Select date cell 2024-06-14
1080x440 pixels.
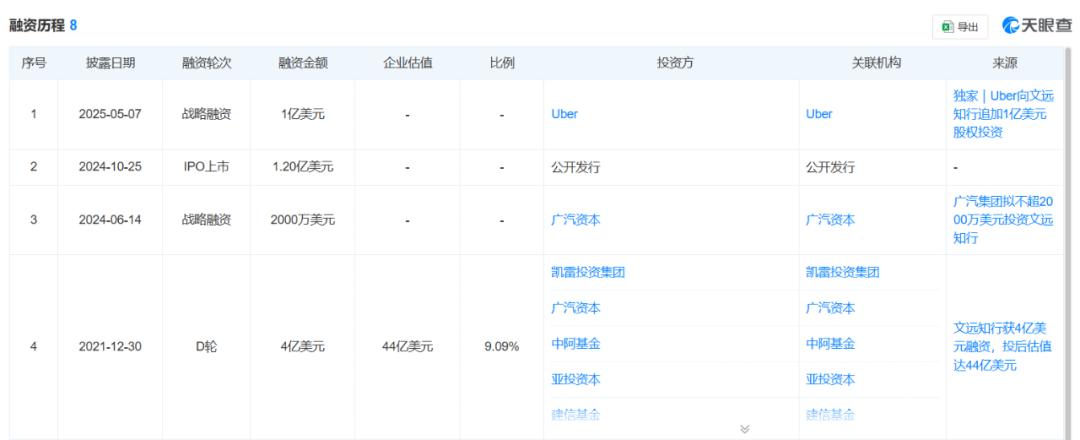pyautogui.click(x=110, y=220)
